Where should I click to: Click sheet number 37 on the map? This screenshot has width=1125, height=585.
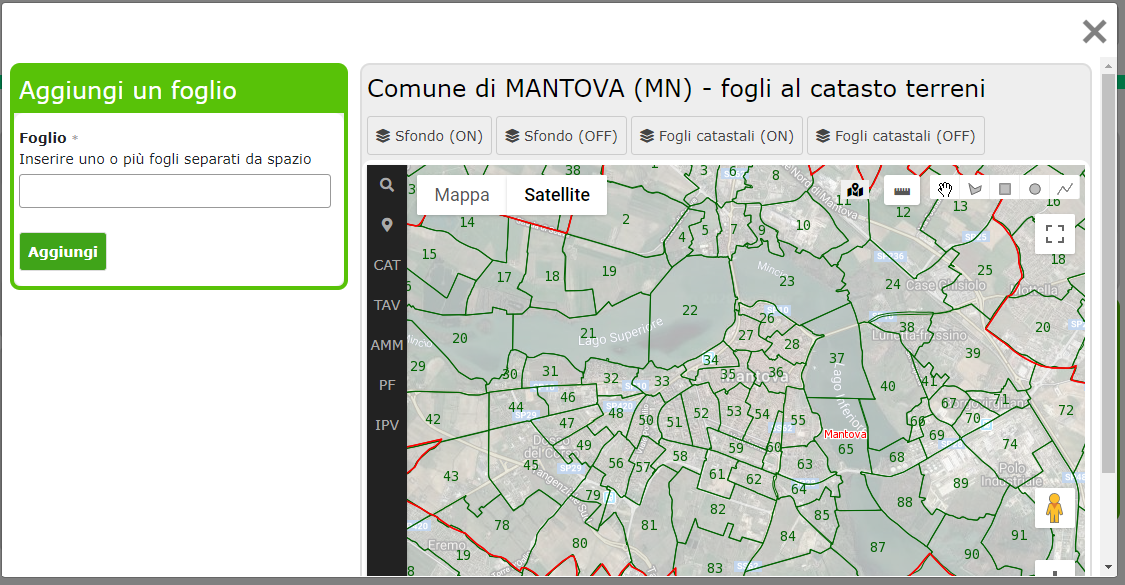click(837, 357)
